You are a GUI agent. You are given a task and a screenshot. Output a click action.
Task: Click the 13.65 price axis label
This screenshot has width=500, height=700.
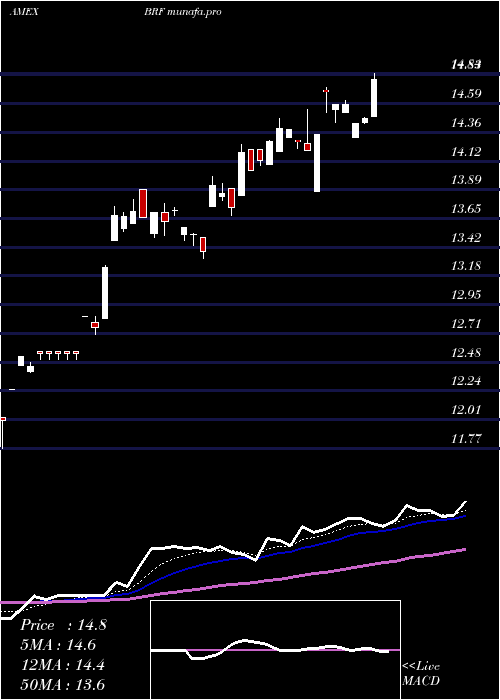click(467, 208)
